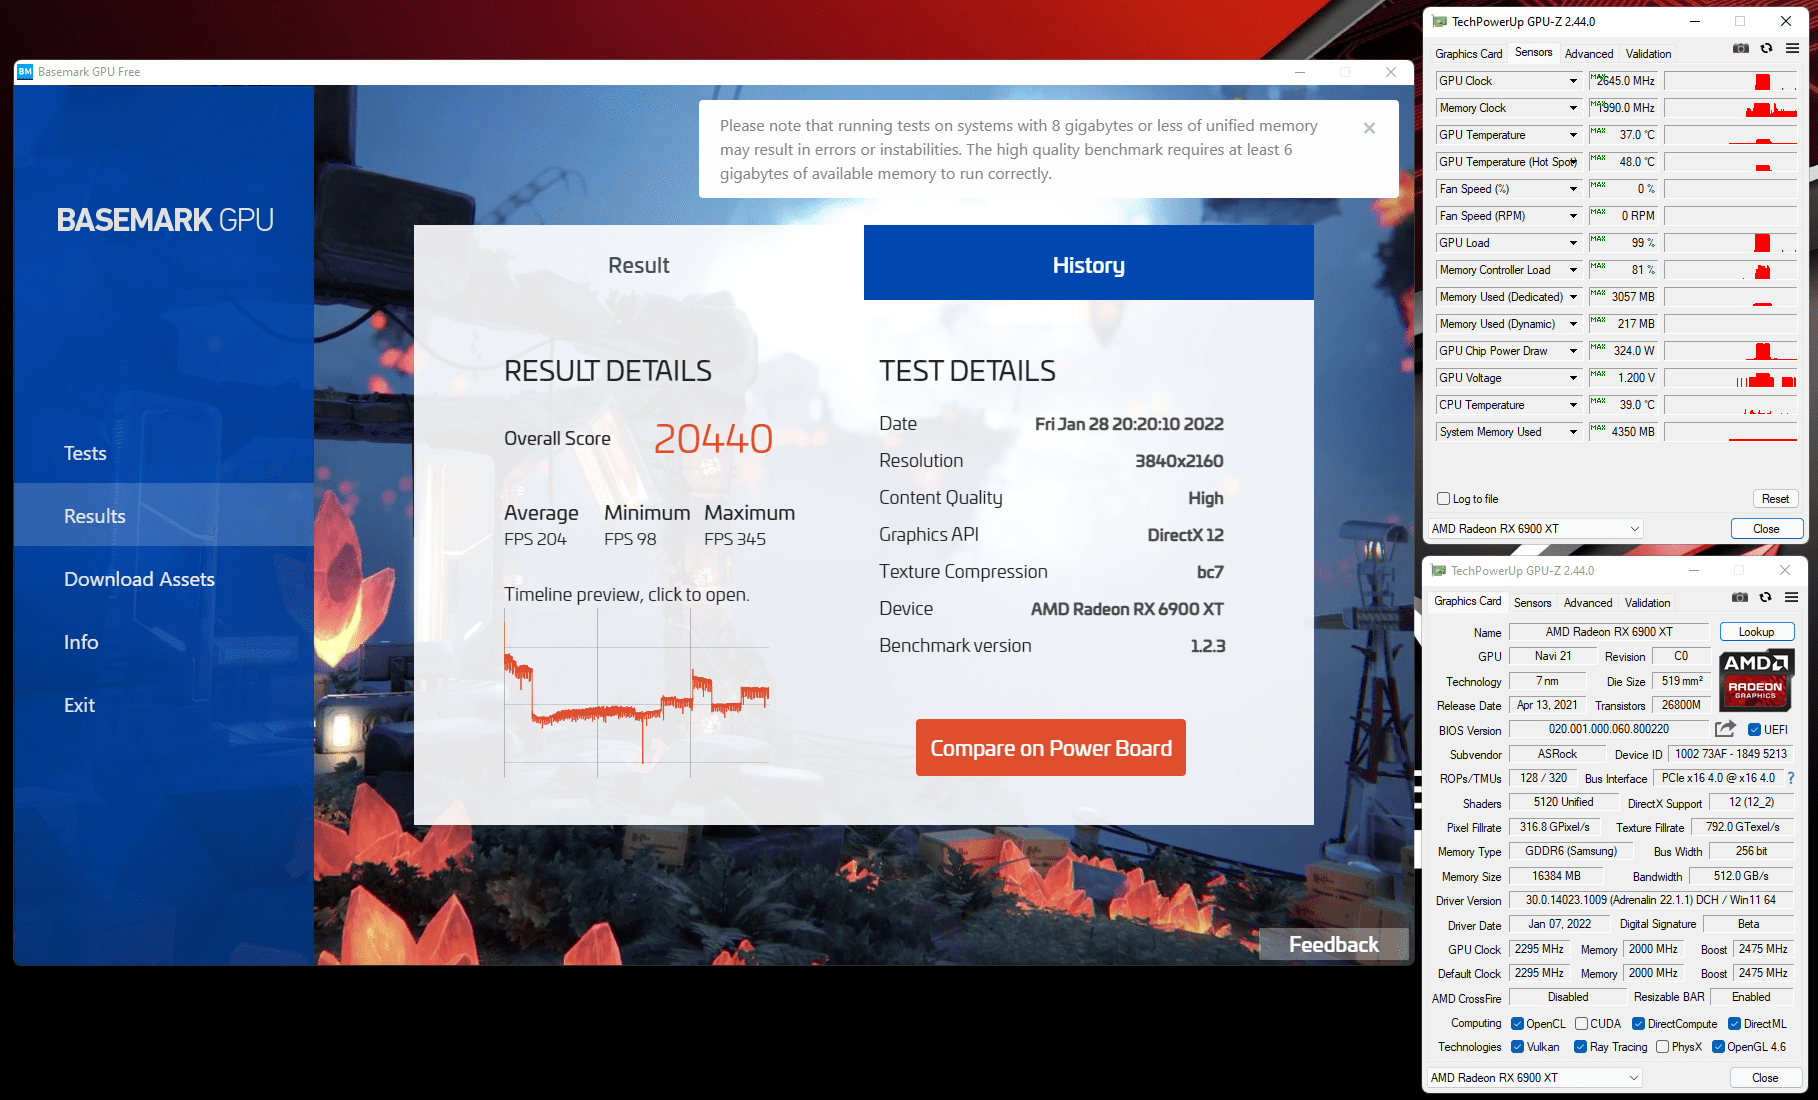Open Sensors tab in lower GPU-Z window

coord(1532,603)
